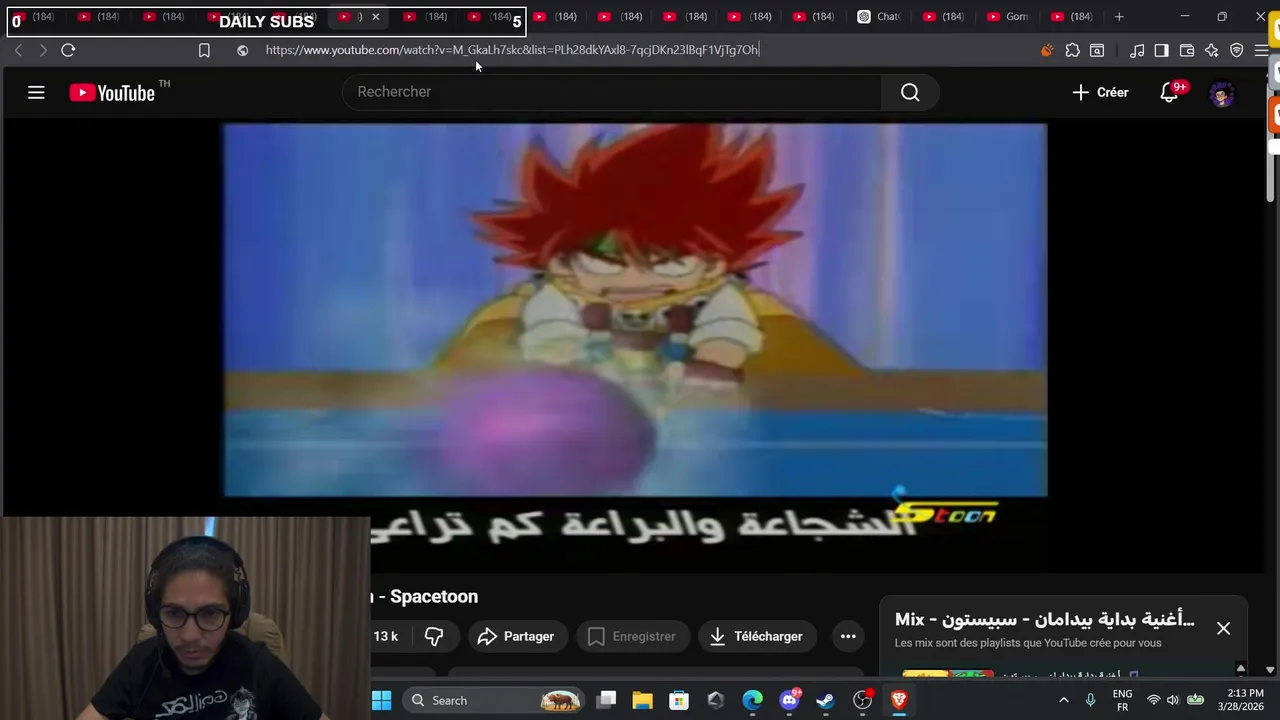
Task: Open the three-dot more actions menu
Action: (x=848, y=636)
